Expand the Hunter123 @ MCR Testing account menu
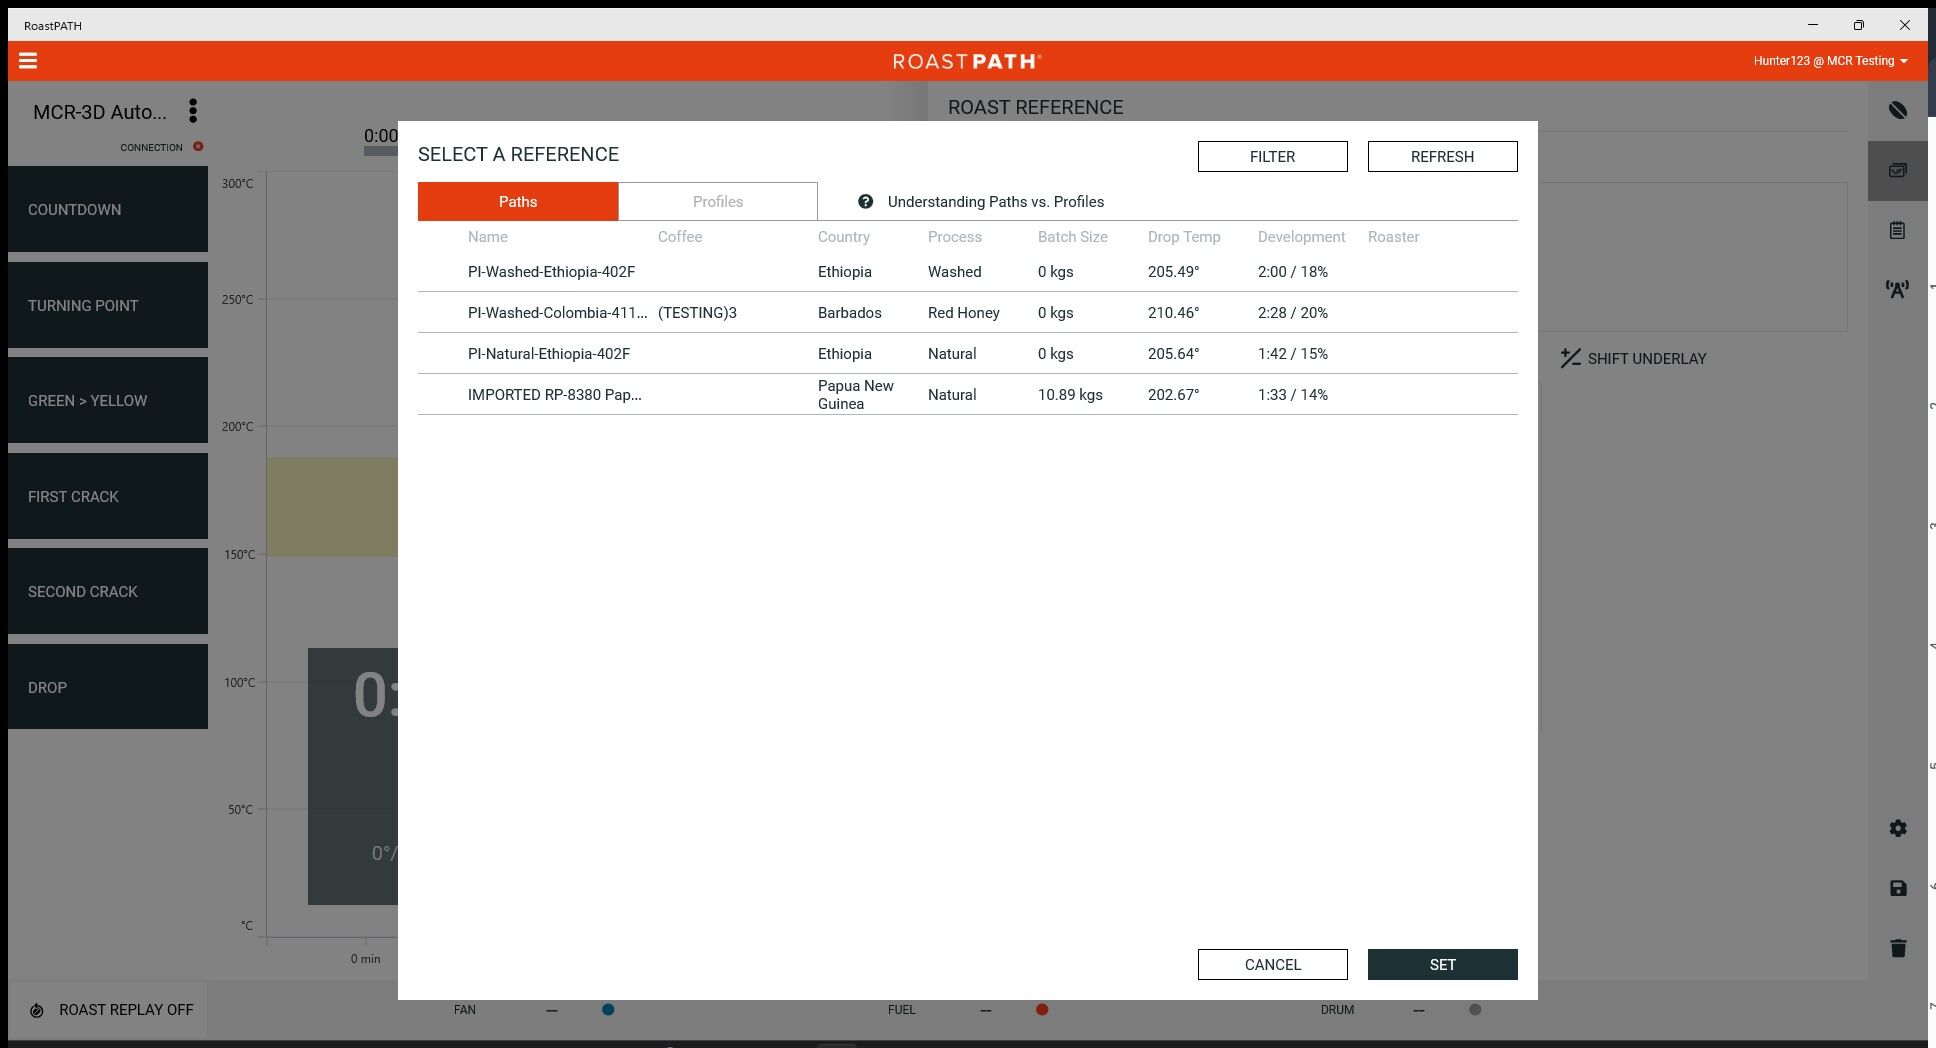 pyautogui.click(x=1830, y=61)
